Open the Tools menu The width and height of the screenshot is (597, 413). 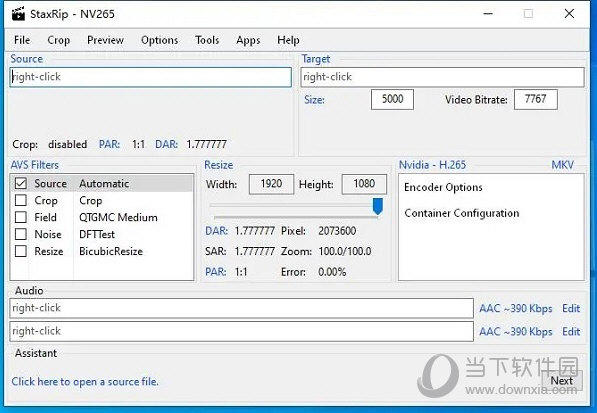click(x=207, y=40)
